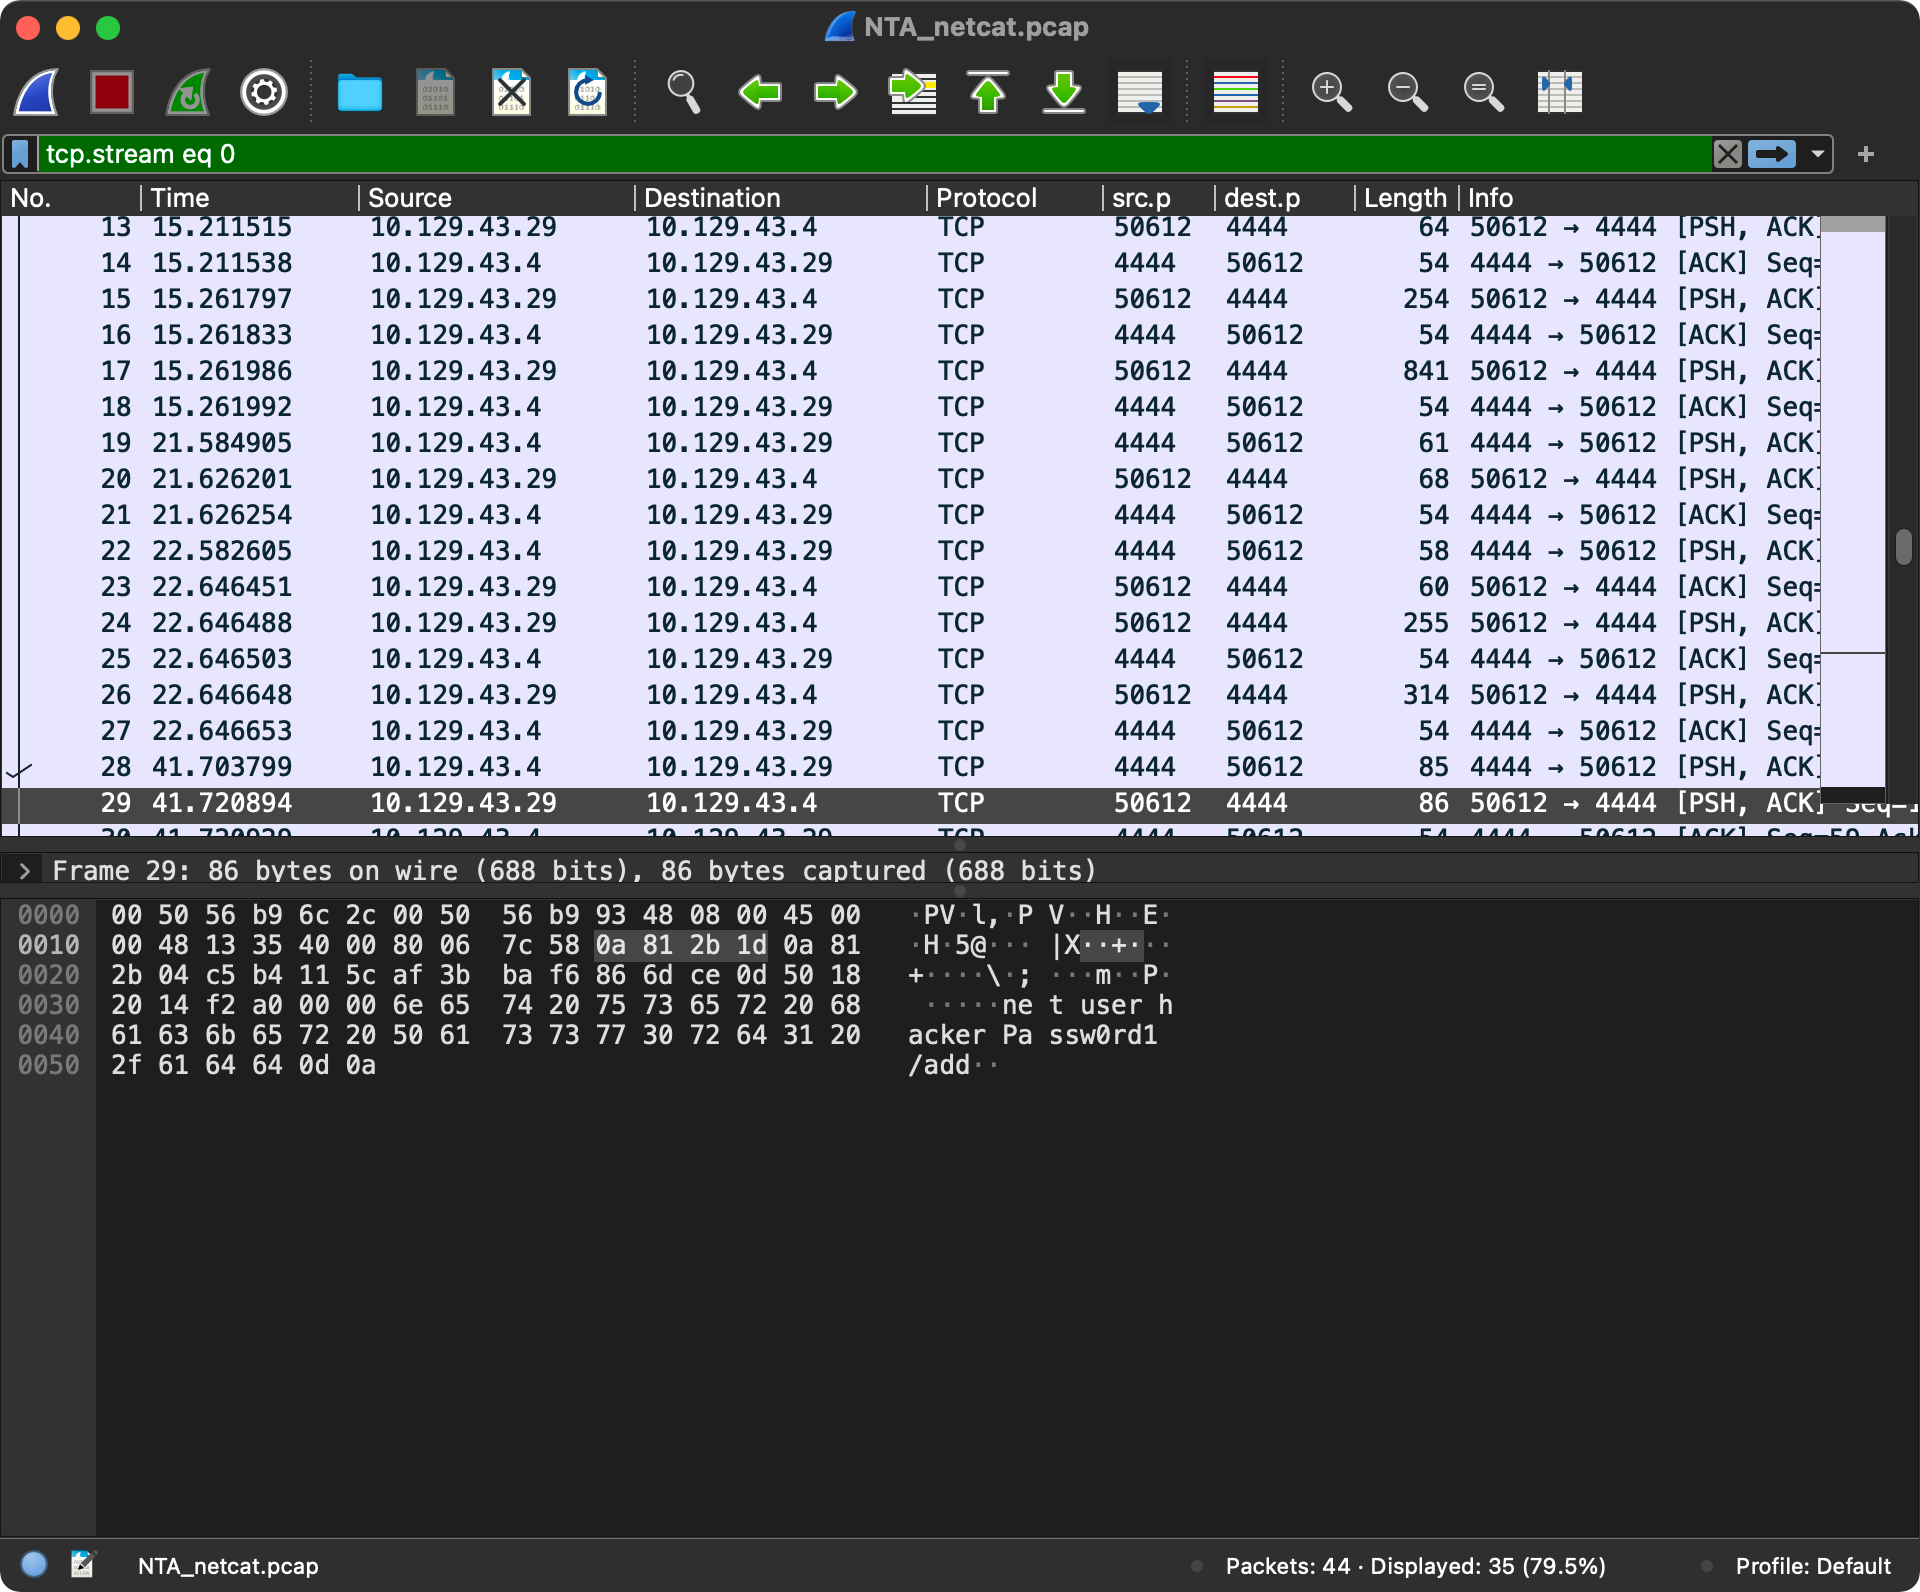Select packet 22 at time 22.582605
This screenshot has height=1592, width=1920.
(910, 551)
